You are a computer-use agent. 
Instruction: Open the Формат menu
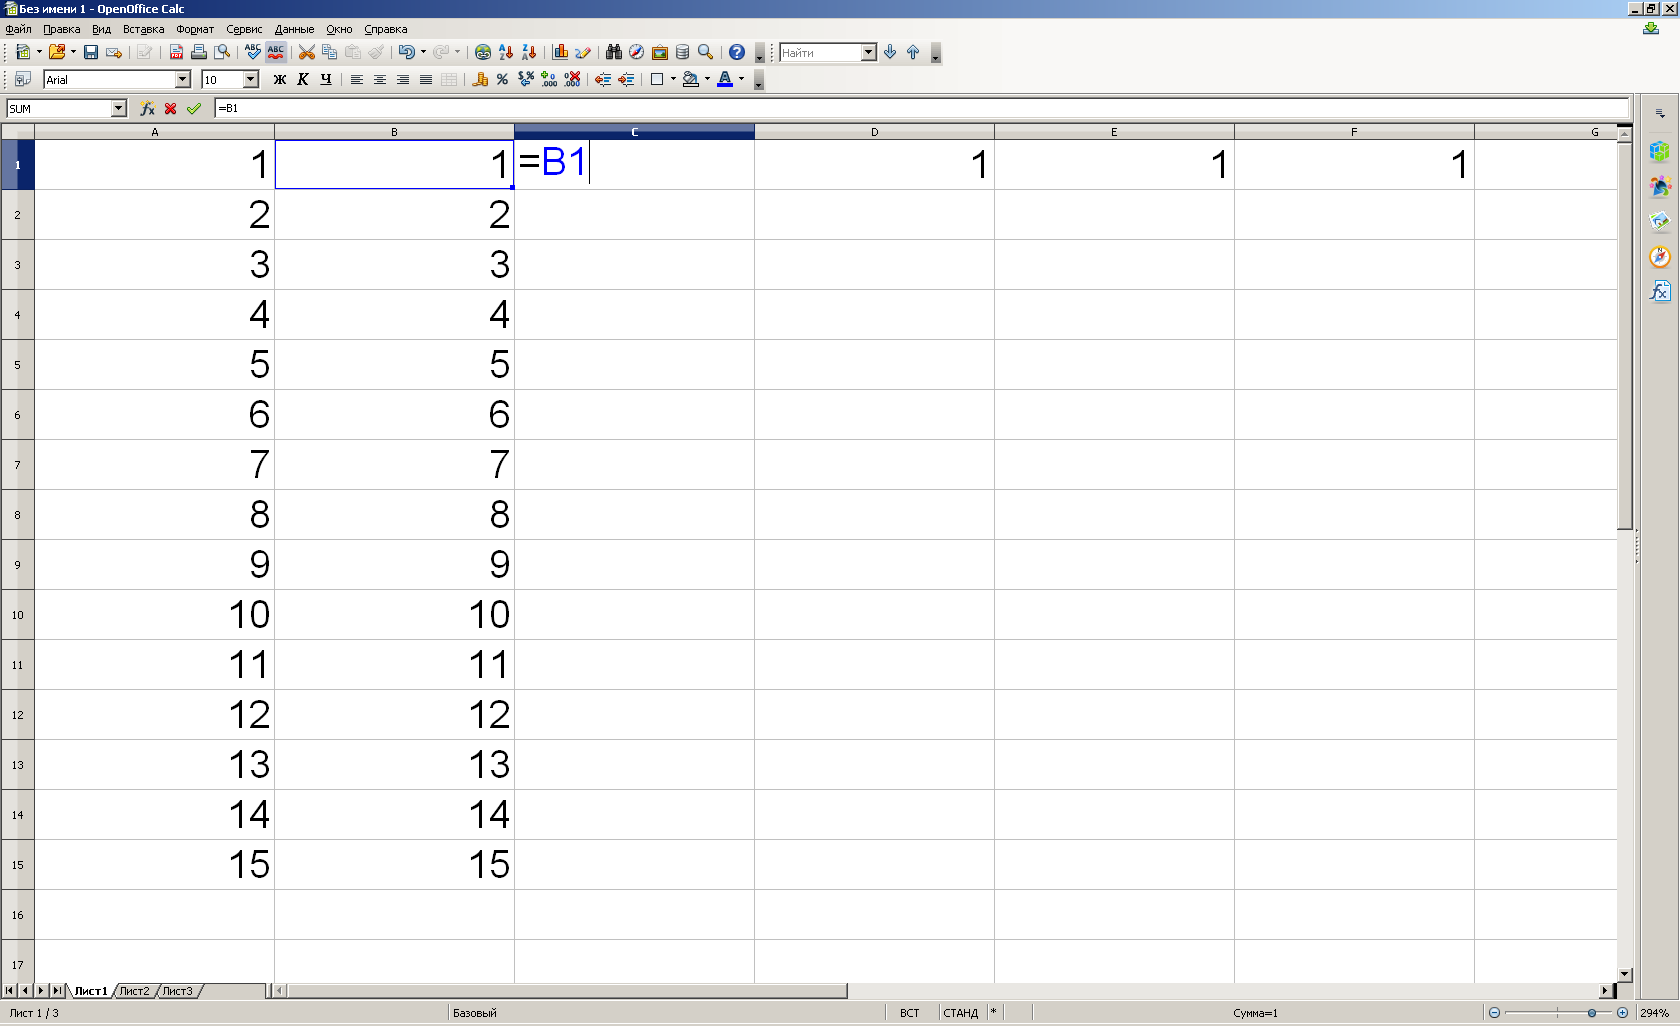(195, 29)
